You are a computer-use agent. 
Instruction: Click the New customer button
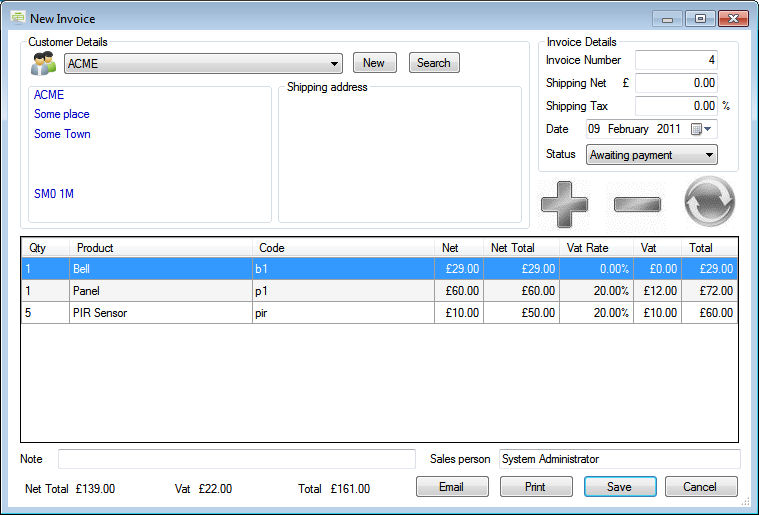(x=374, y=63)
